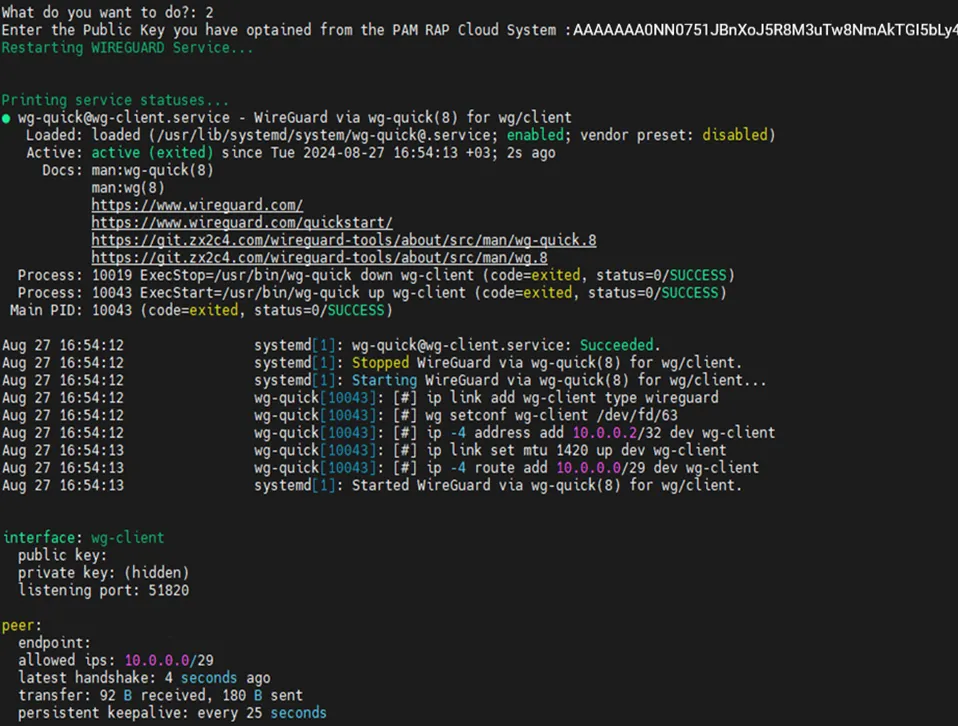Click the blue 'Starting' log word
The image size is (958, 726).
point(384,380)
